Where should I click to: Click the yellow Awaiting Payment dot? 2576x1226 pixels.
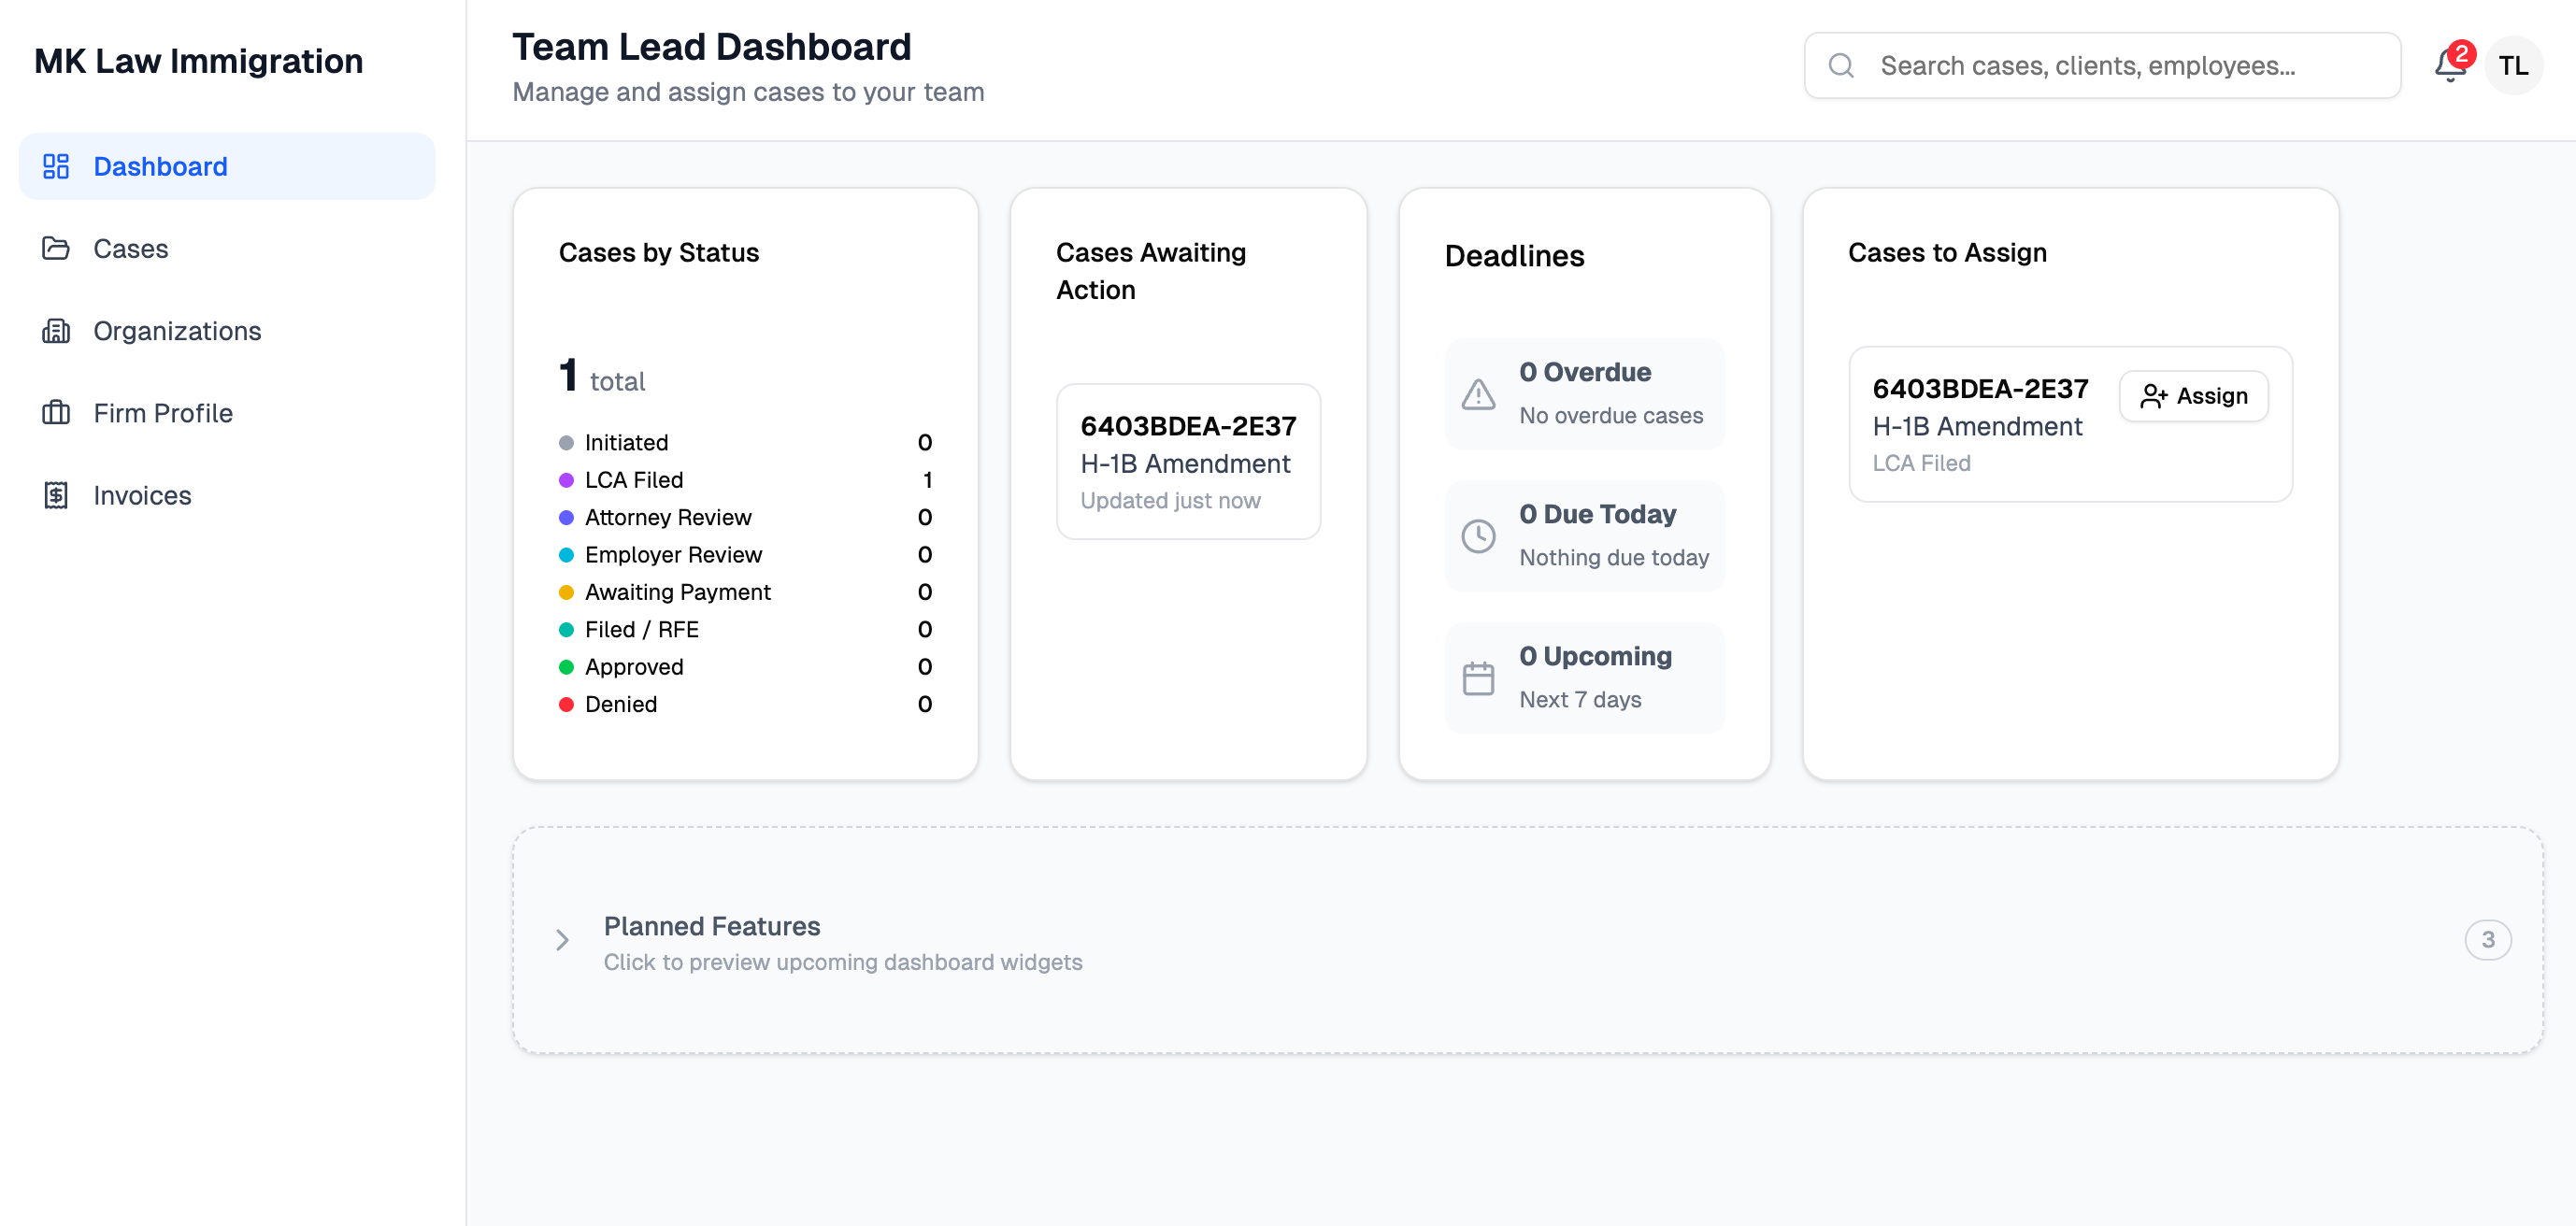click(566, 592)
